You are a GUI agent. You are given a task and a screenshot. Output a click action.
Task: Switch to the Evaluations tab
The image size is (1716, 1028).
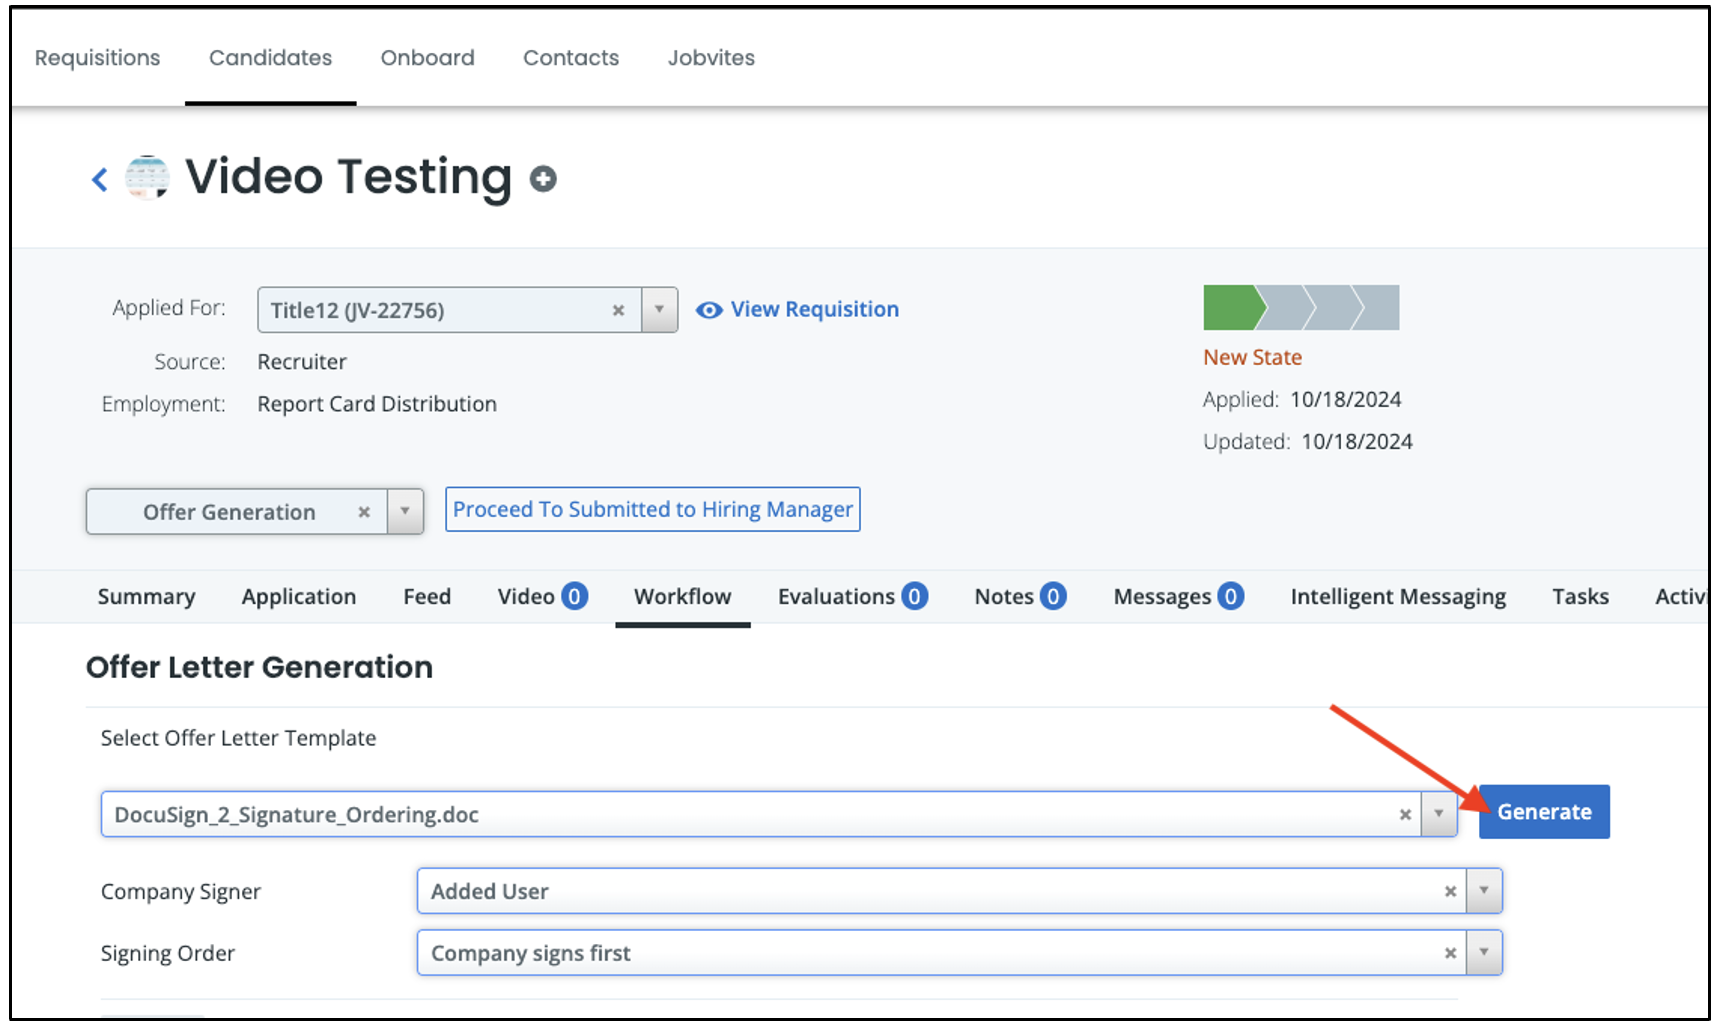click(851, 597)
